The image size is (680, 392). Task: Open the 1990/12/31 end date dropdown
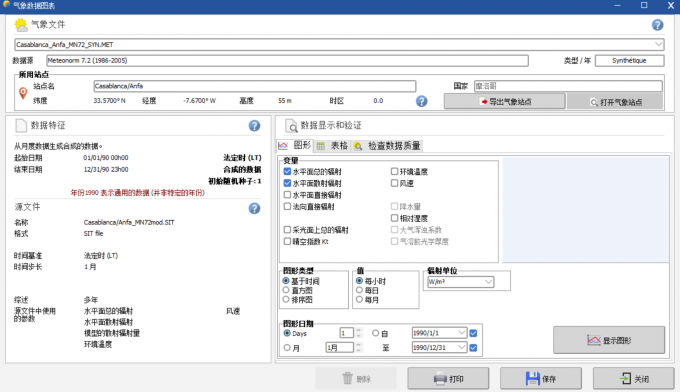[x=461, y=347]
